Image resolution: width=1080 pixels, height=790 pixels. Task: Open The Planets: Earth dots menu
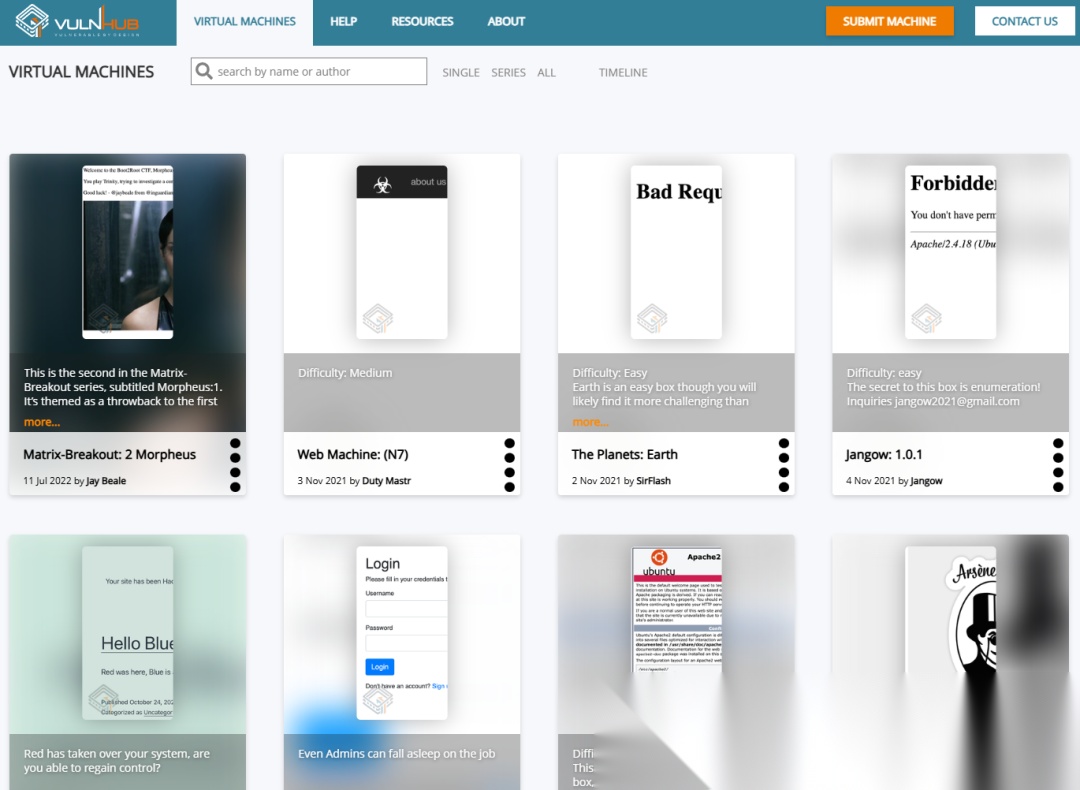click(x=783, y=465)
